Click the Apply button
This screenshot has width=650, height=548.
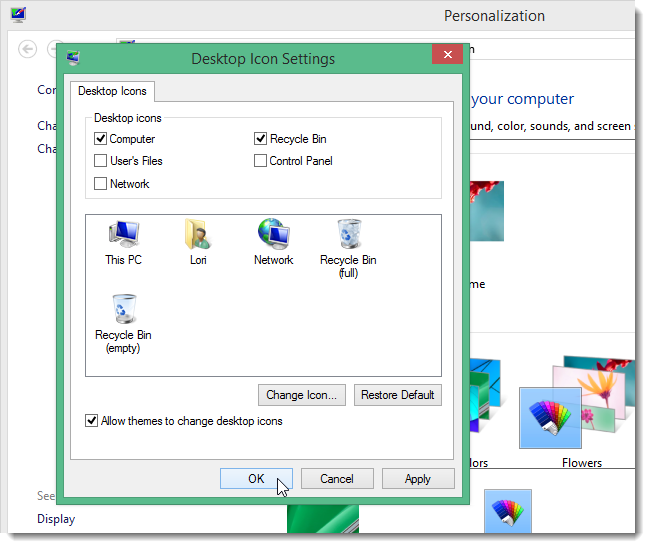[418, 479]
